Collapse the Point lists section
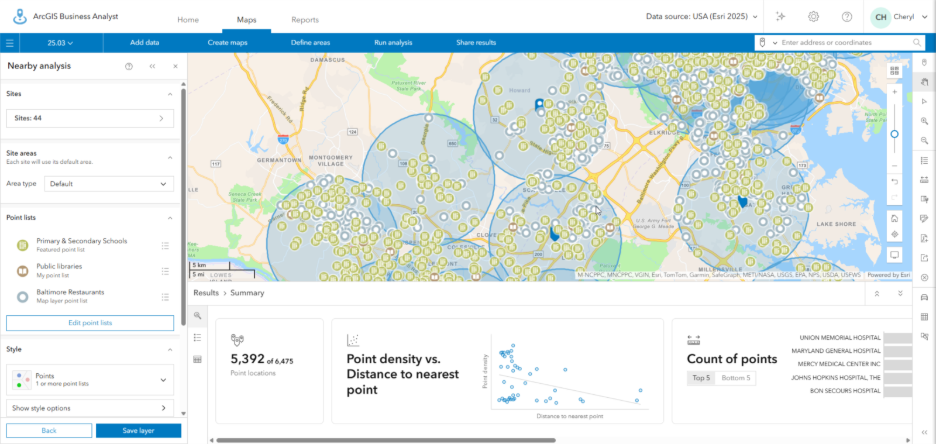The width and height of the screenshot is (936, 444). coord(170,218)
